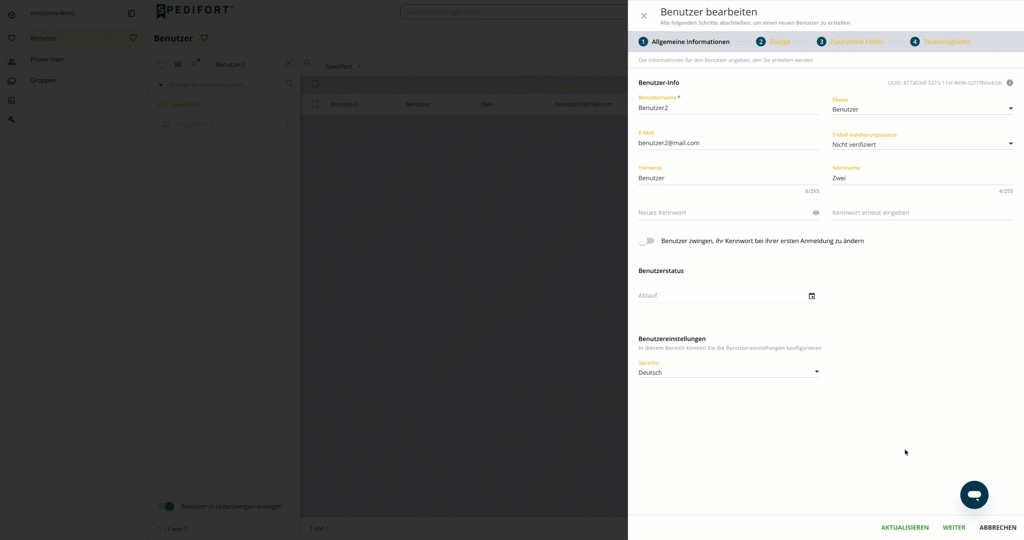The width and height of the screenshot is (1024, 540).
Task: Toggle Benutzer in Unterzweigen anzeigen
Action: coord(167,506)
